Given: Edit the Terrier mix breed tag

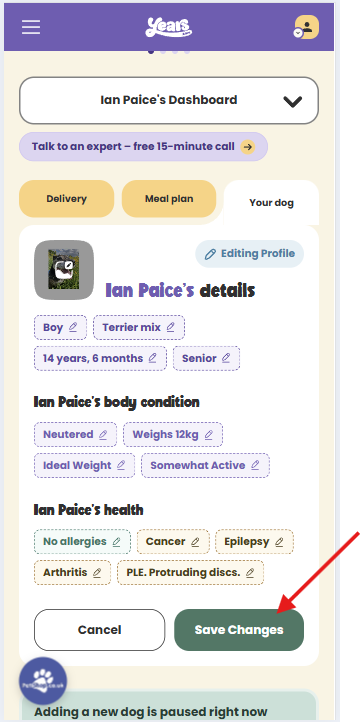Looking at the screenshot, I should click(x=139, y=327).
